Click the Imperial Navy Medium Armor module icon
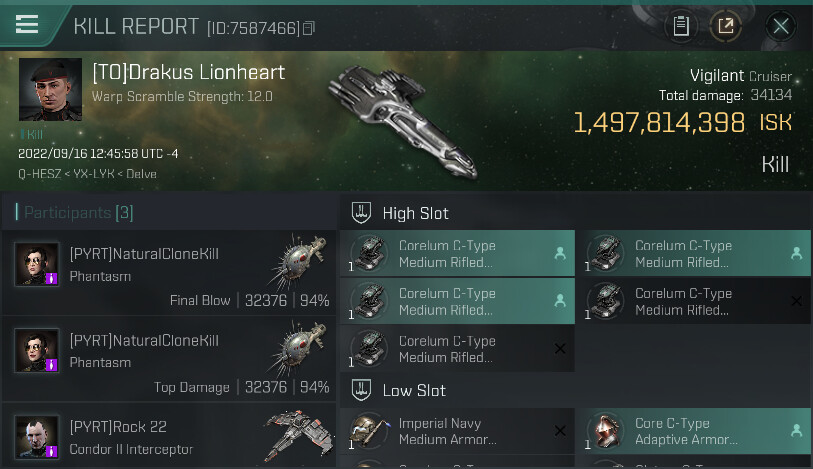This screenshot has height=469, width=813. 370,431
